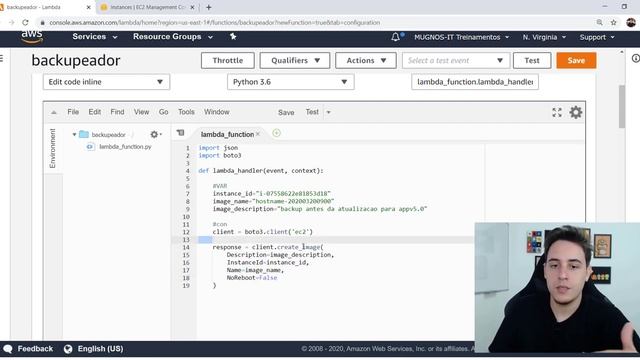The image size is (640, 360).
Task: Click the Throttle button
Action: pyautogui.click(x=228, y=60)
